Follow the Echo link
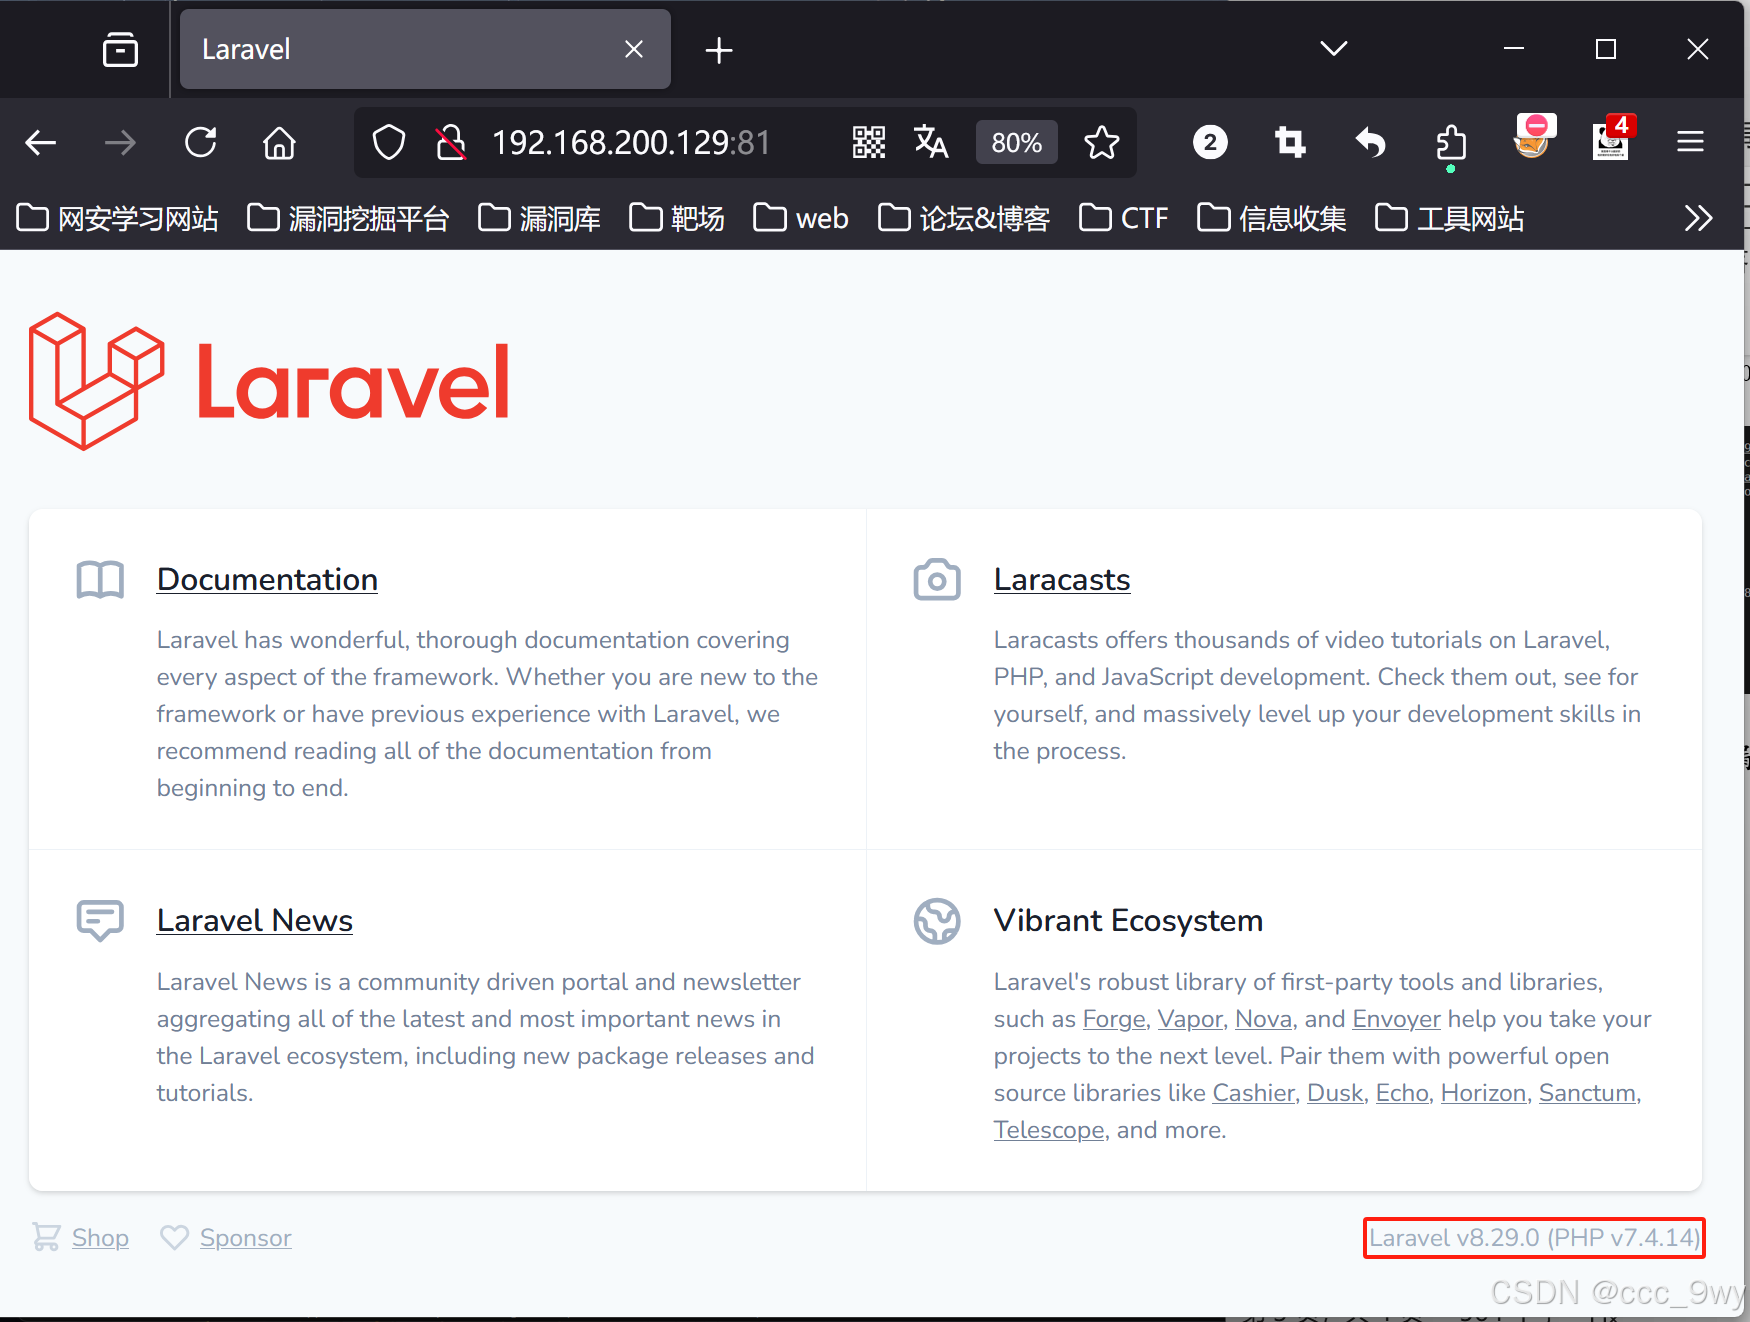 pyautogui.click(x=1402, y=1093)
